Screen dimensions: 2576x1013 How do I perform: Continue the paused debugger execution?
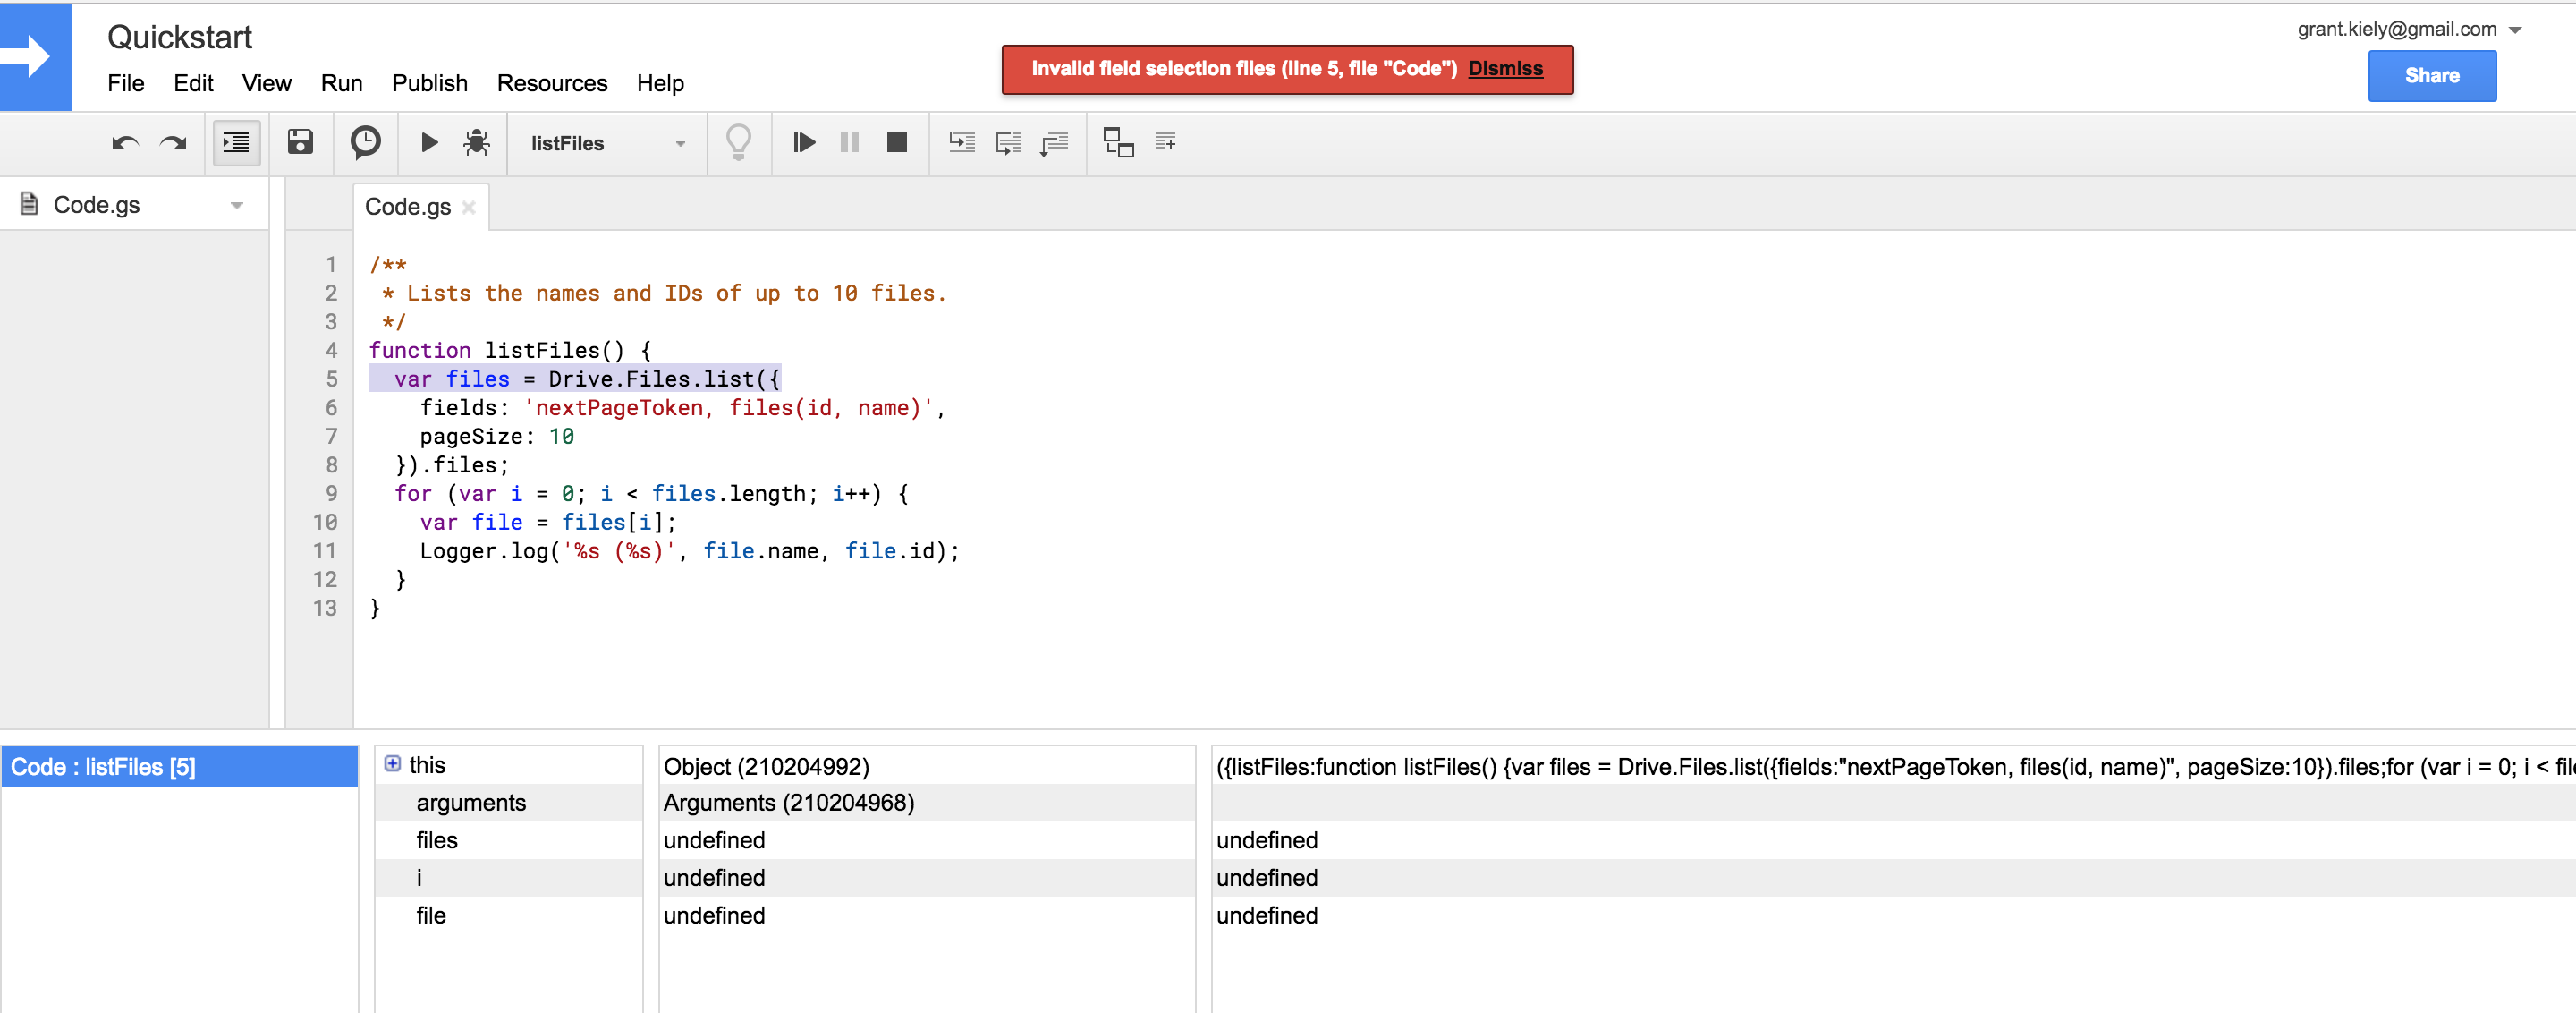pos(803,143)
